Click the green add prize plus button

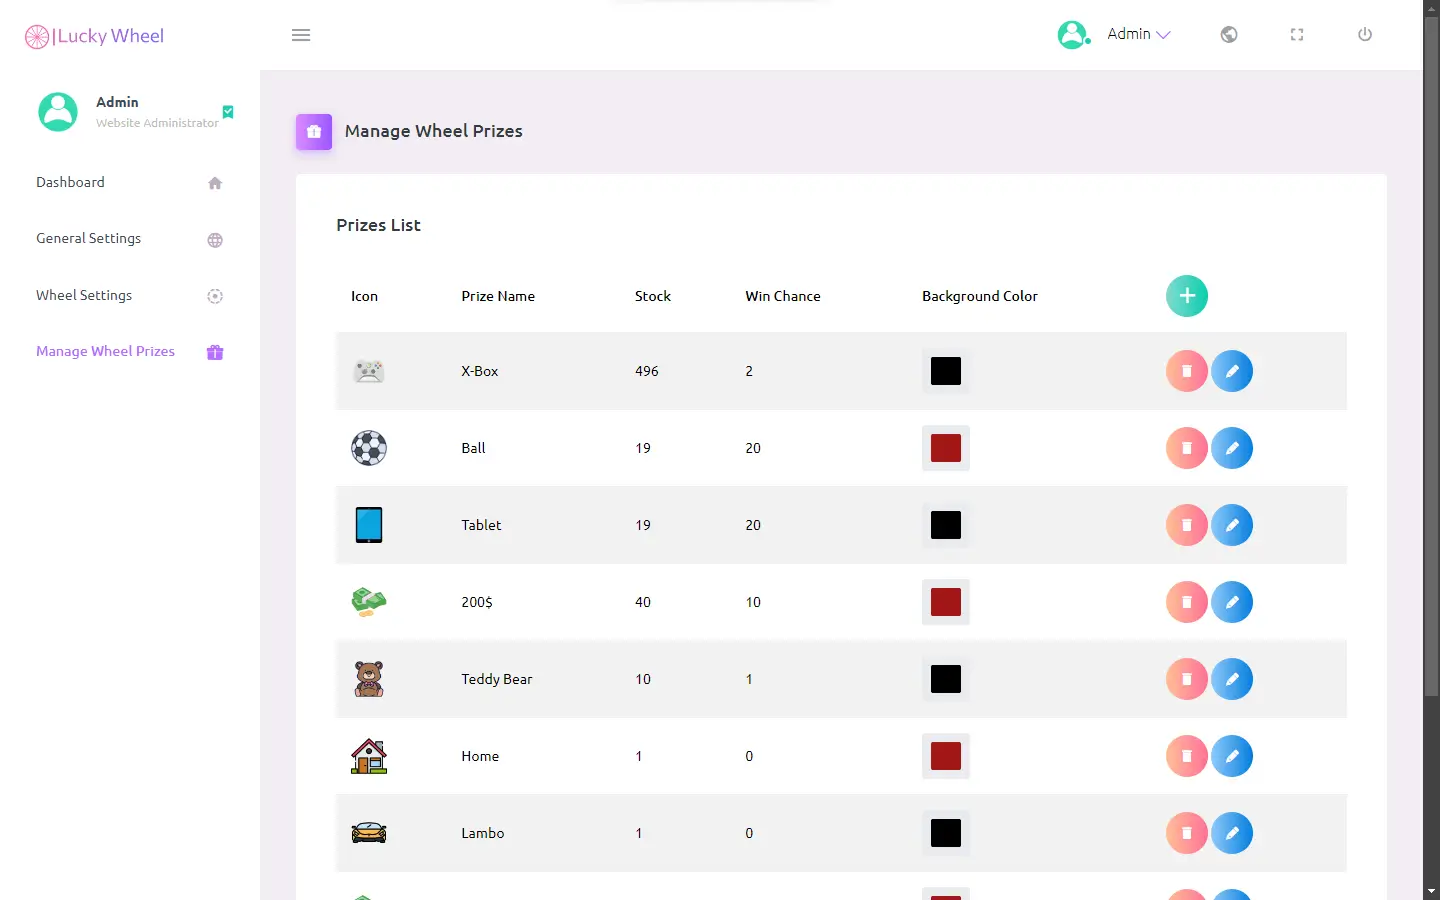coord(1187,296)
